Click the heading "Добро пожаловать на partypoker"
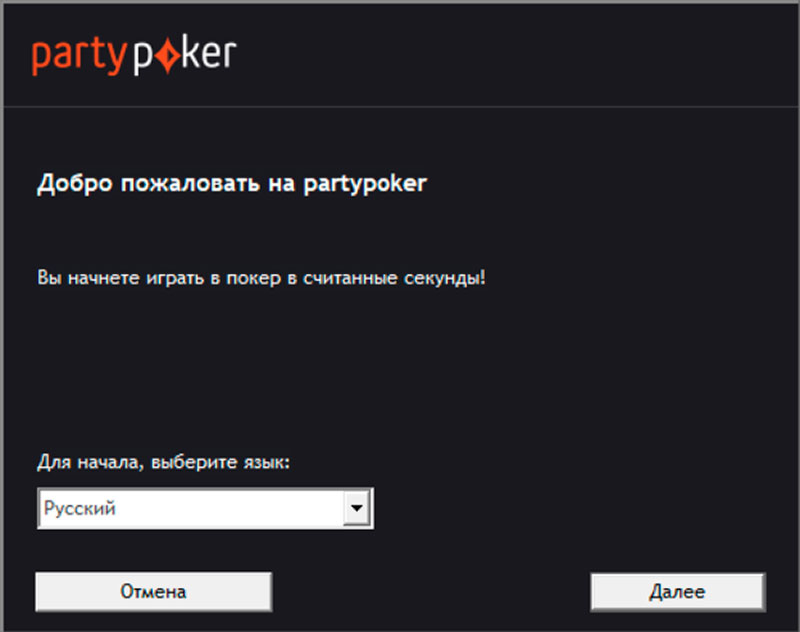Viewport: 800px width, 632px height. point(232,184)
